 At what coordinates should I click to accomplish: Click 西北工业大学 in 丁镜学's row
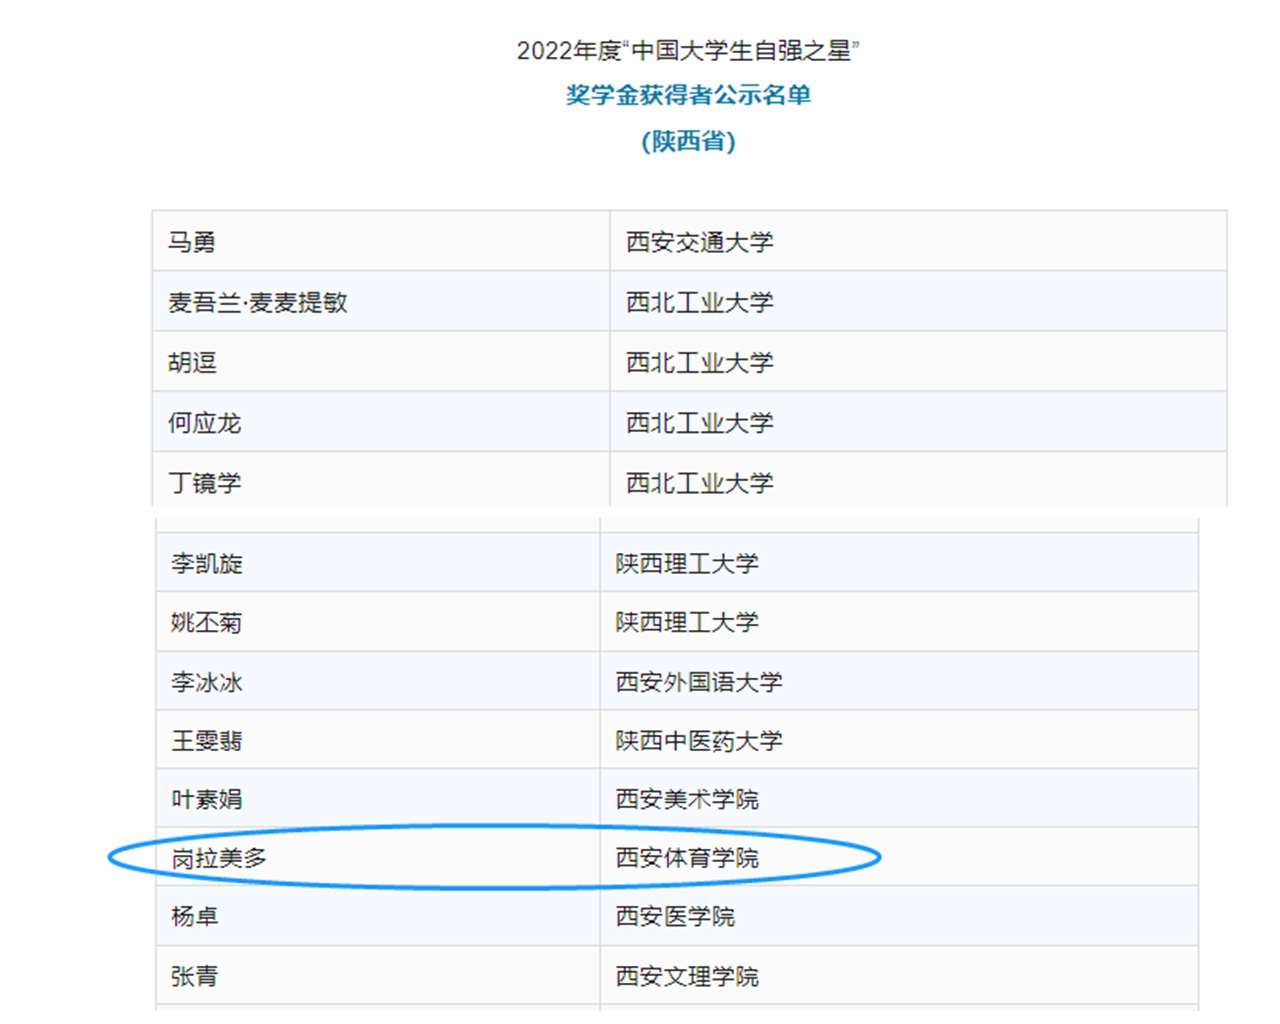pos(699,482)
